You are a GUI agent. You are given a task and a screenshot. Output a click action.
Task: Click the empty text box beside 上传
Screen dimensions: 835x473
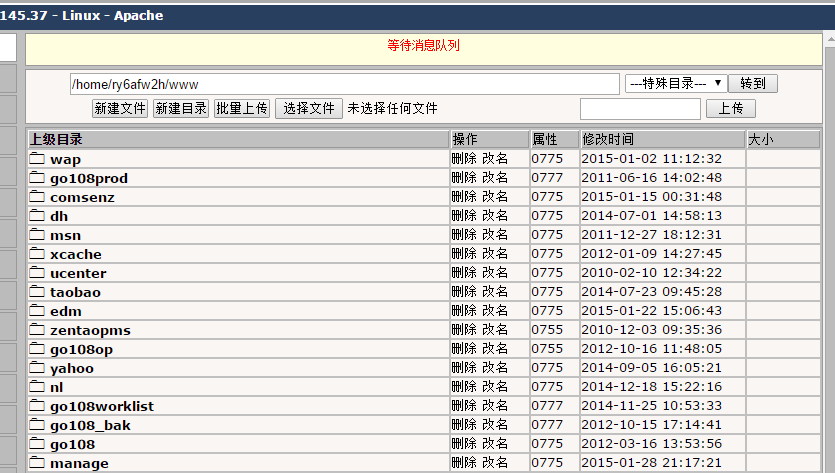coord(640,109)
